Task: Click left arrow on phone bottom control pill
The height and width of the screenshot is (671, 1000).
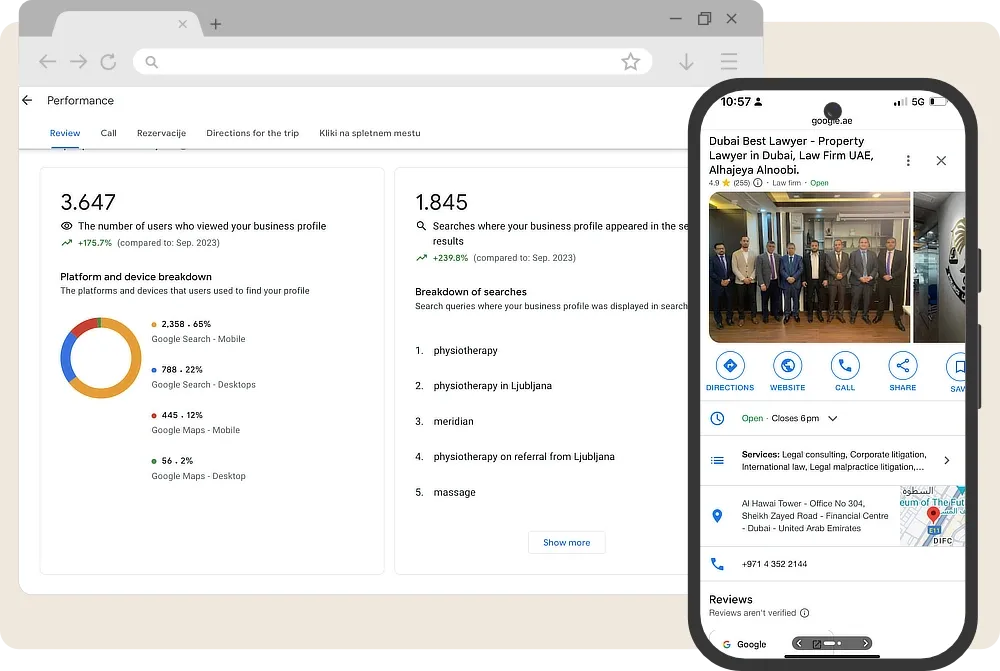Action: (799, 644)
